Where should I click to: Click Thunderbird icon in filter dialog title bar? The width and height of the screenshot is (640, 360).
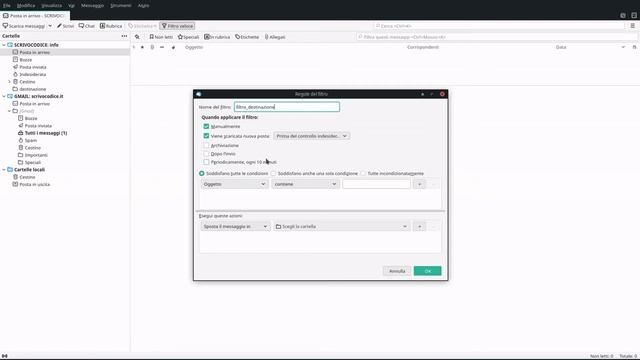[x=199, y=94]
